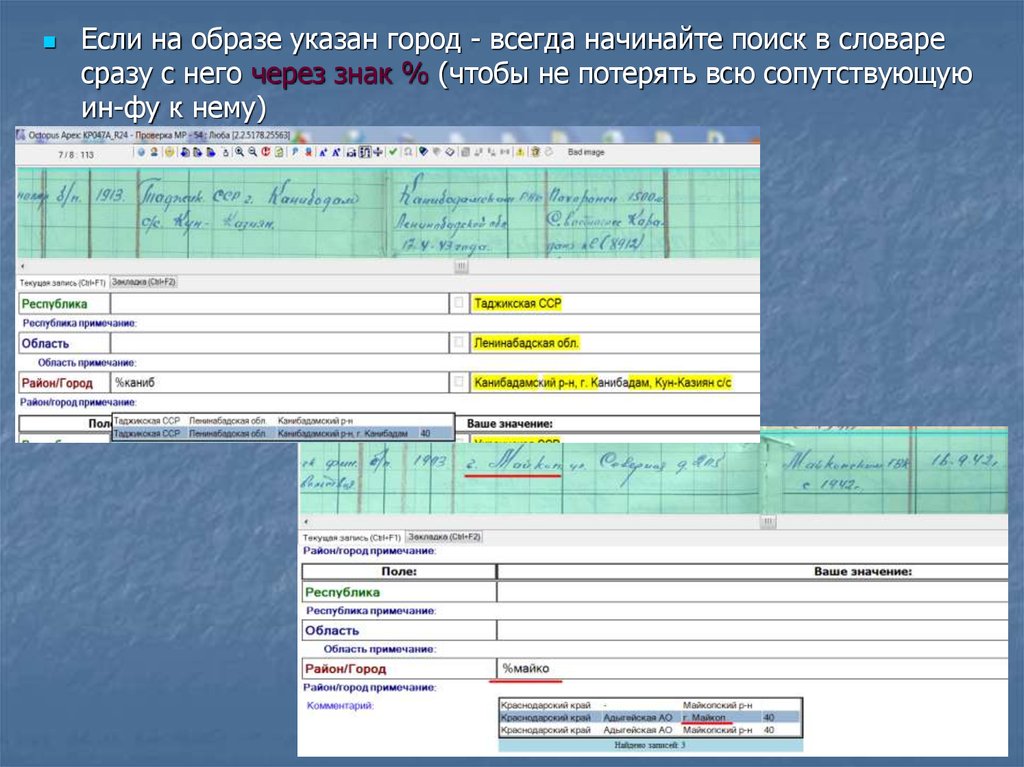This screenshot has height=767, width=1024.
Task: Click the 'Комментарий' label in lower window
Action: [x=340, y=705]
